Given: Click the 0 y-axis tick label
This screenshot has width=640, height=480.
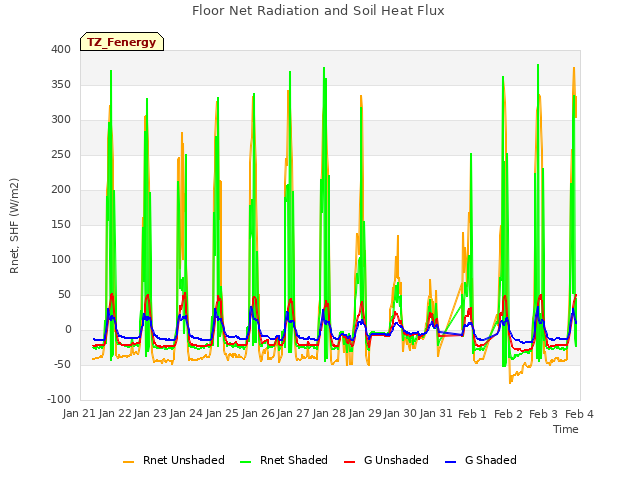Looking at the screenshot, I should tap(68, 330).
